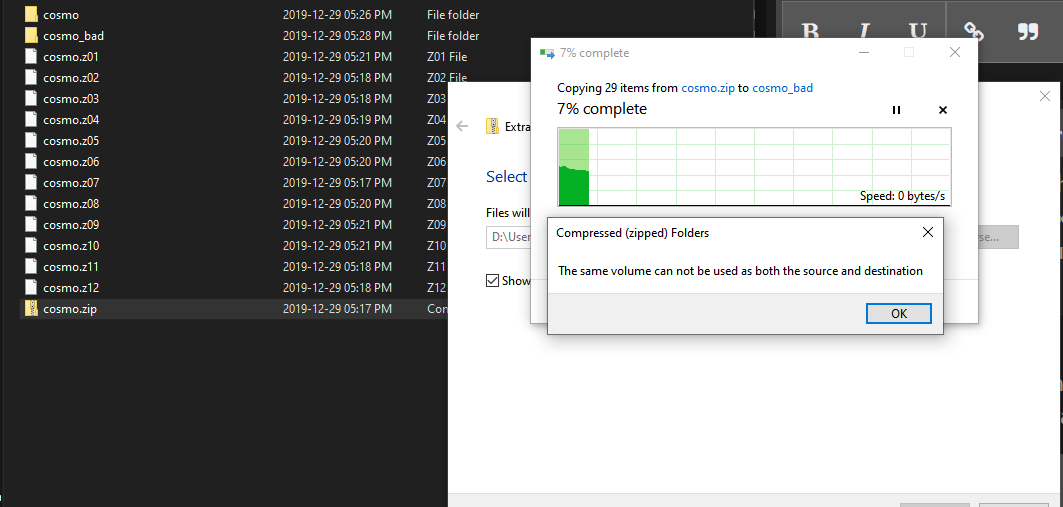The height and width of the screenshot is (507, 1063).
Task: Apply Bold formatting in the editor
Action: point(810,32)
